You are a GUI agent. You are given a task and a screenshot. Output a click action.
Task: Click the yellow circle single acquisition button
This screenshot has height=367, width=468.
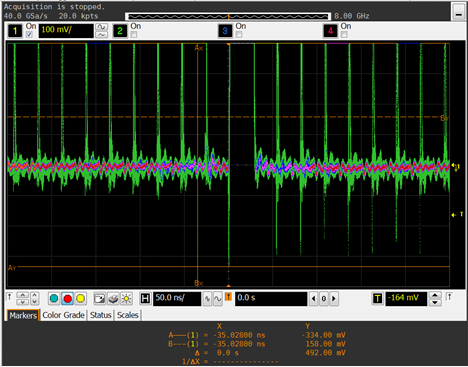(80, 298)
